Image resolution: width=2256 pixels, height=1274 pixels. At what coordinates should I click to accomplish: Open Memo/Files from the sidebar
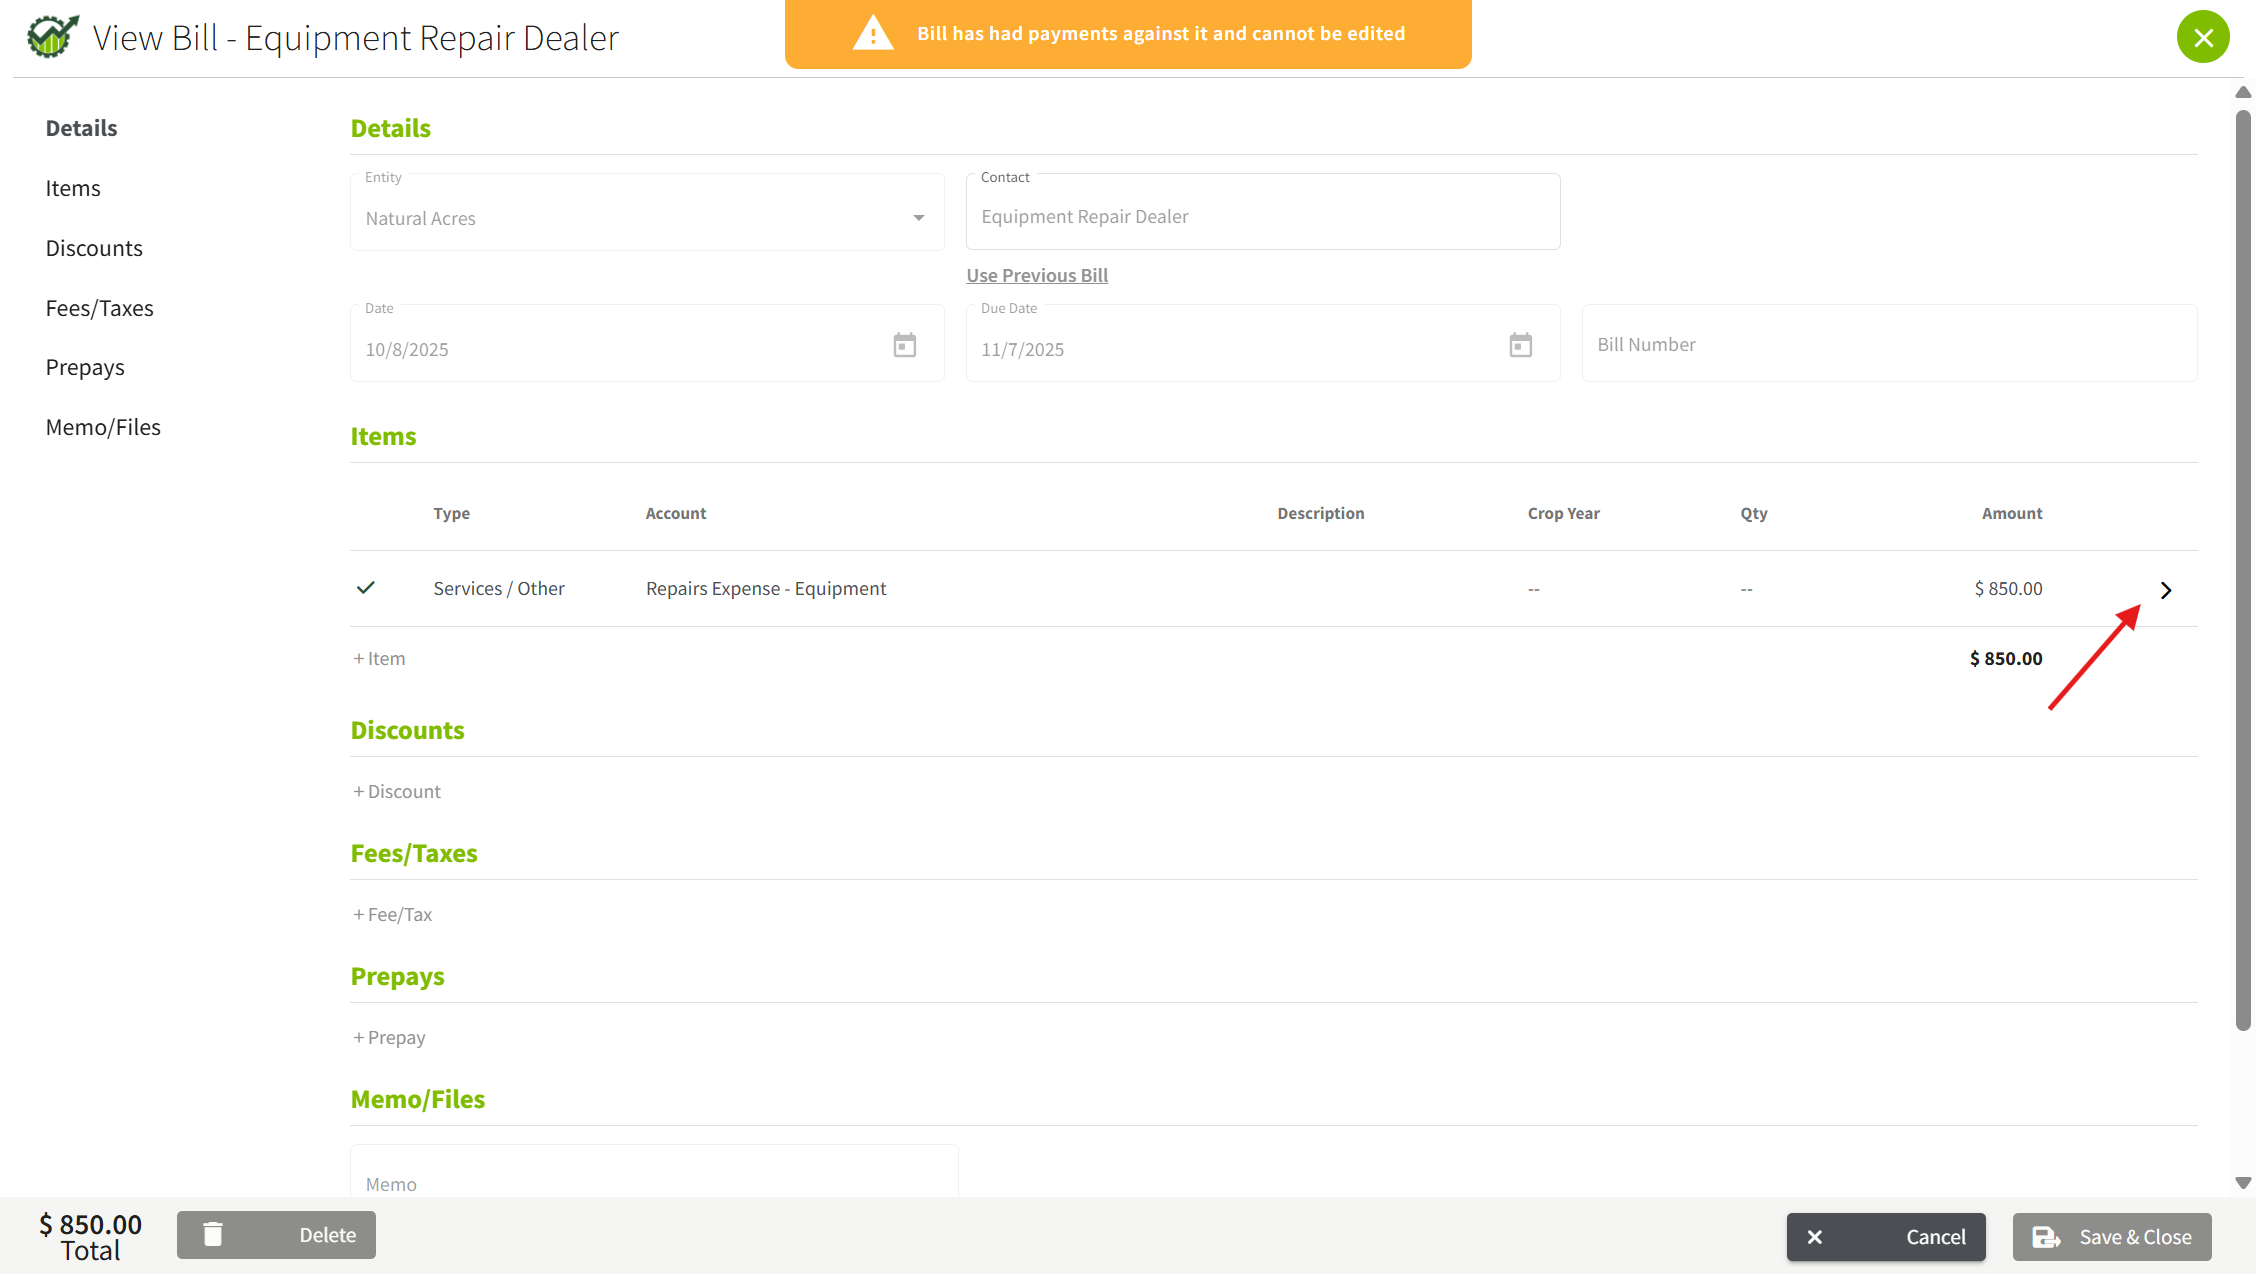pos(103,427)
